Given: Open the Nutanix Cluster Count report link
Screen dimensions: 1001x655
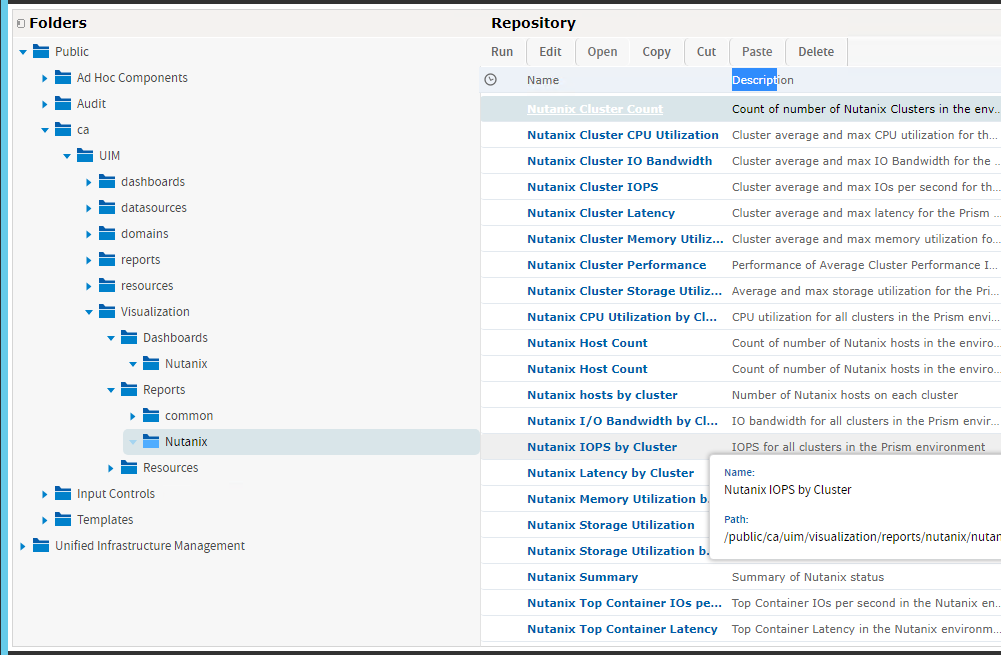Looking at the screenshot, I should coord(594,108).
